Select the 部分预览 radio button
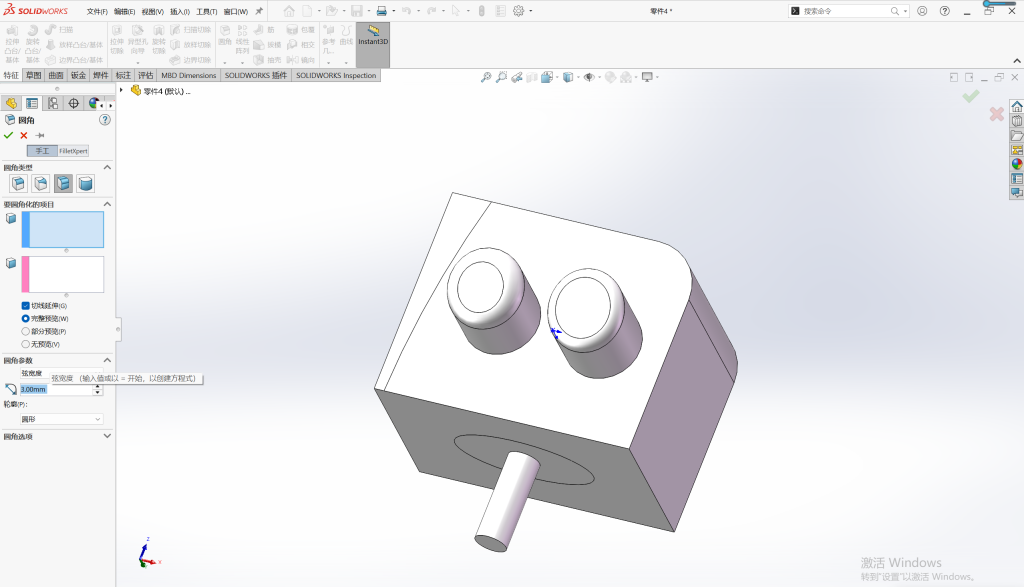Viewport: 1024px width, 587px height. (x=25, y=332)
